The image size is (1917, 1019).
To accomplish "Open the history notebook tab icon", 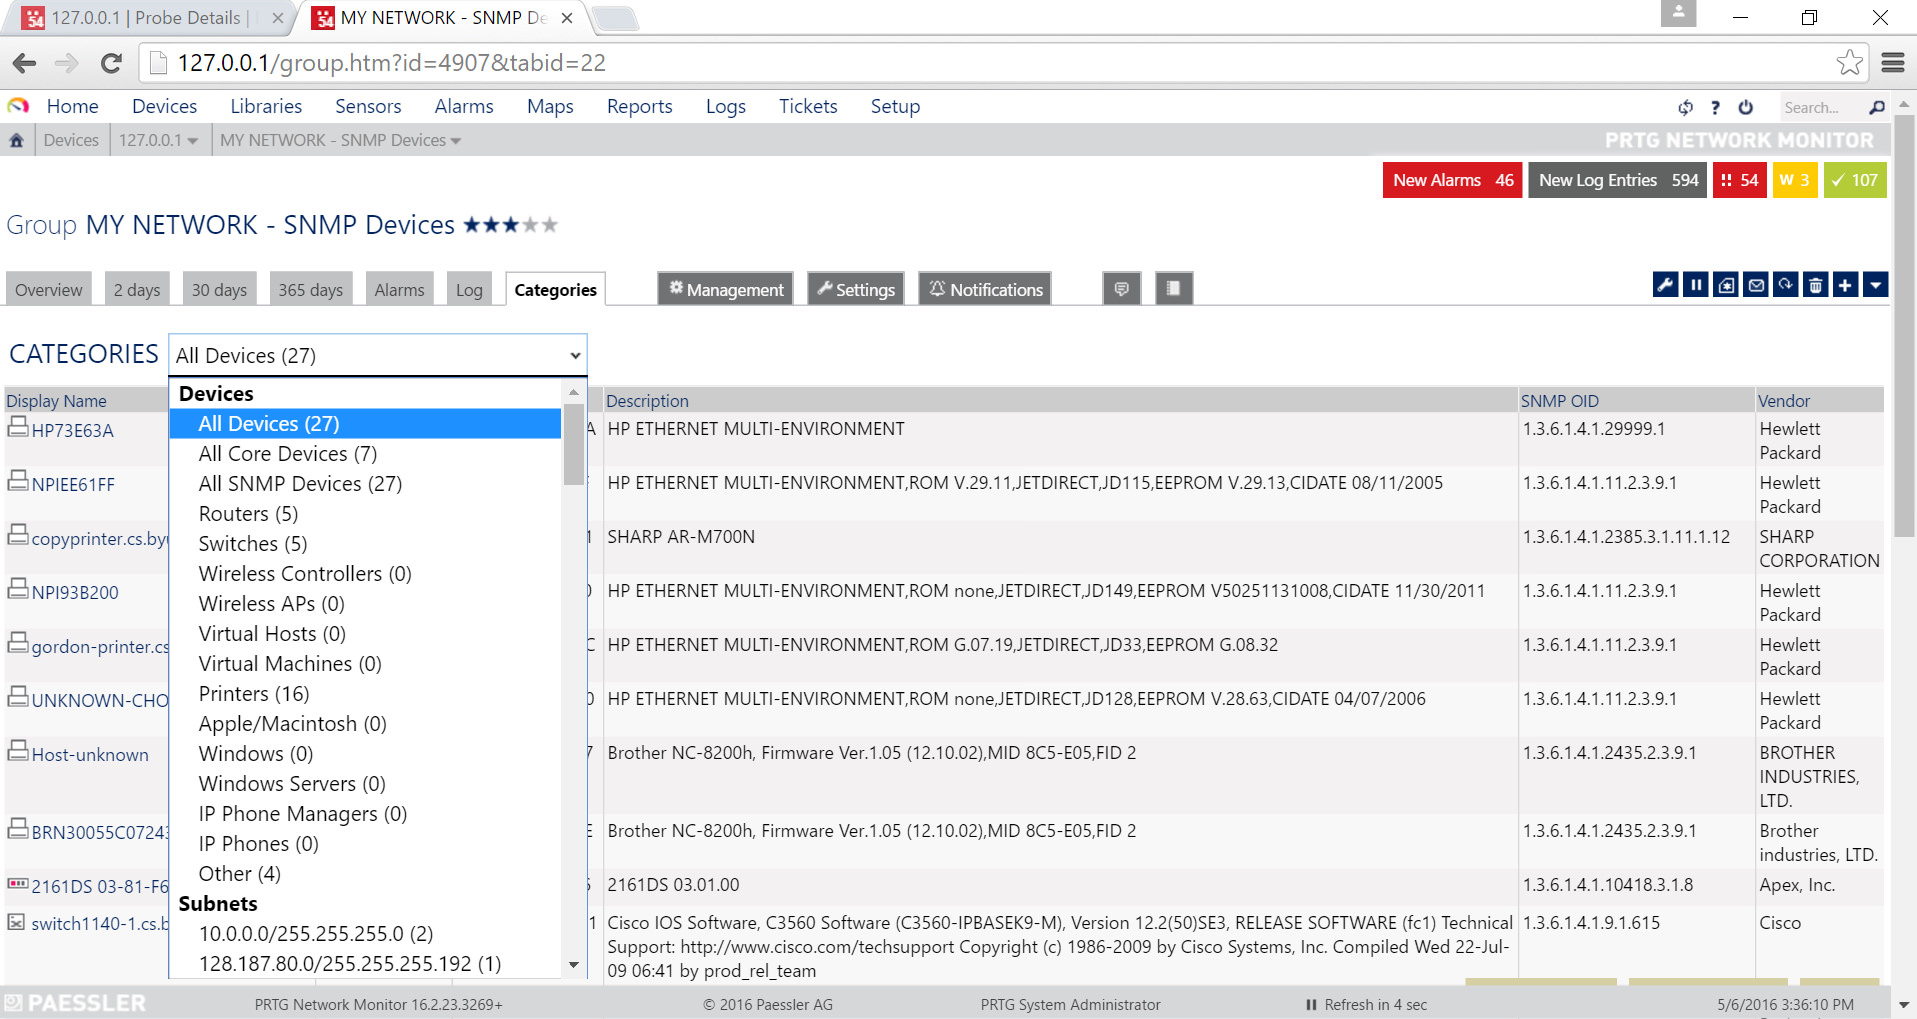I will point(1173,289).
